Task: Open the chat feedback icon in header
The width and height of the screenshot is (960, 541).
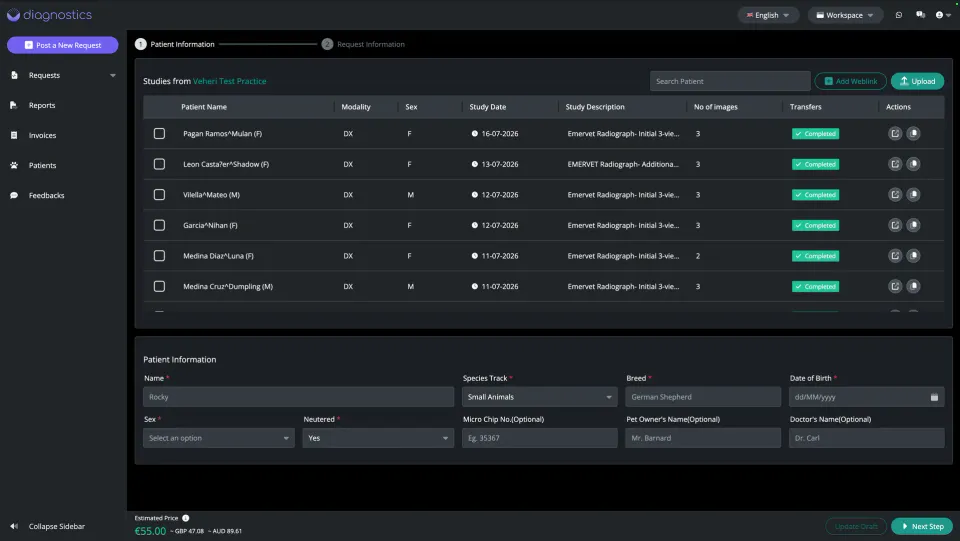Action: click(x=920, y=15)
